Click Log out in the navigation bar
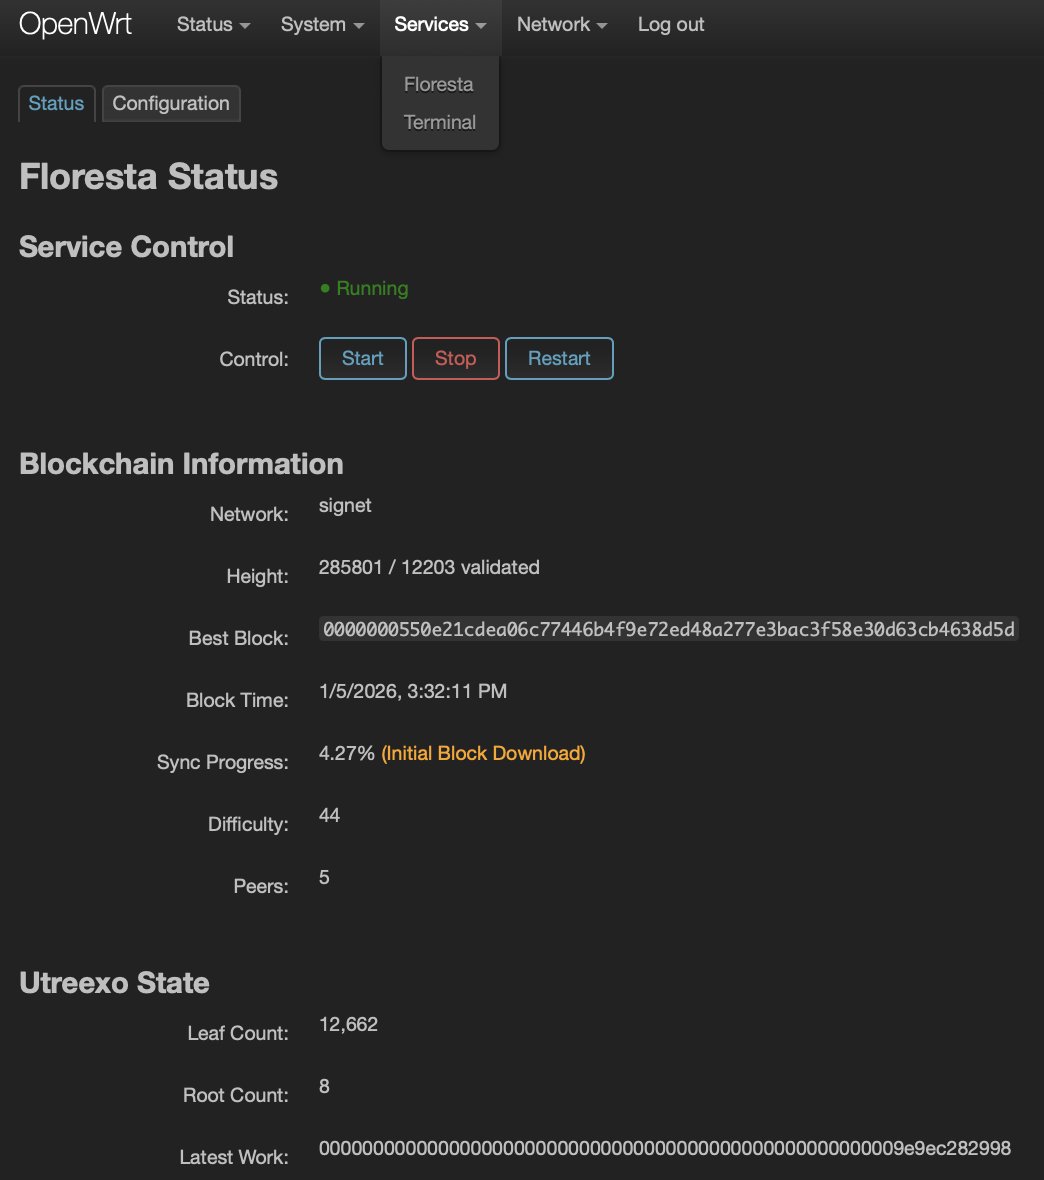The width and height of the screenshot is (1044, 1180). 670,24
